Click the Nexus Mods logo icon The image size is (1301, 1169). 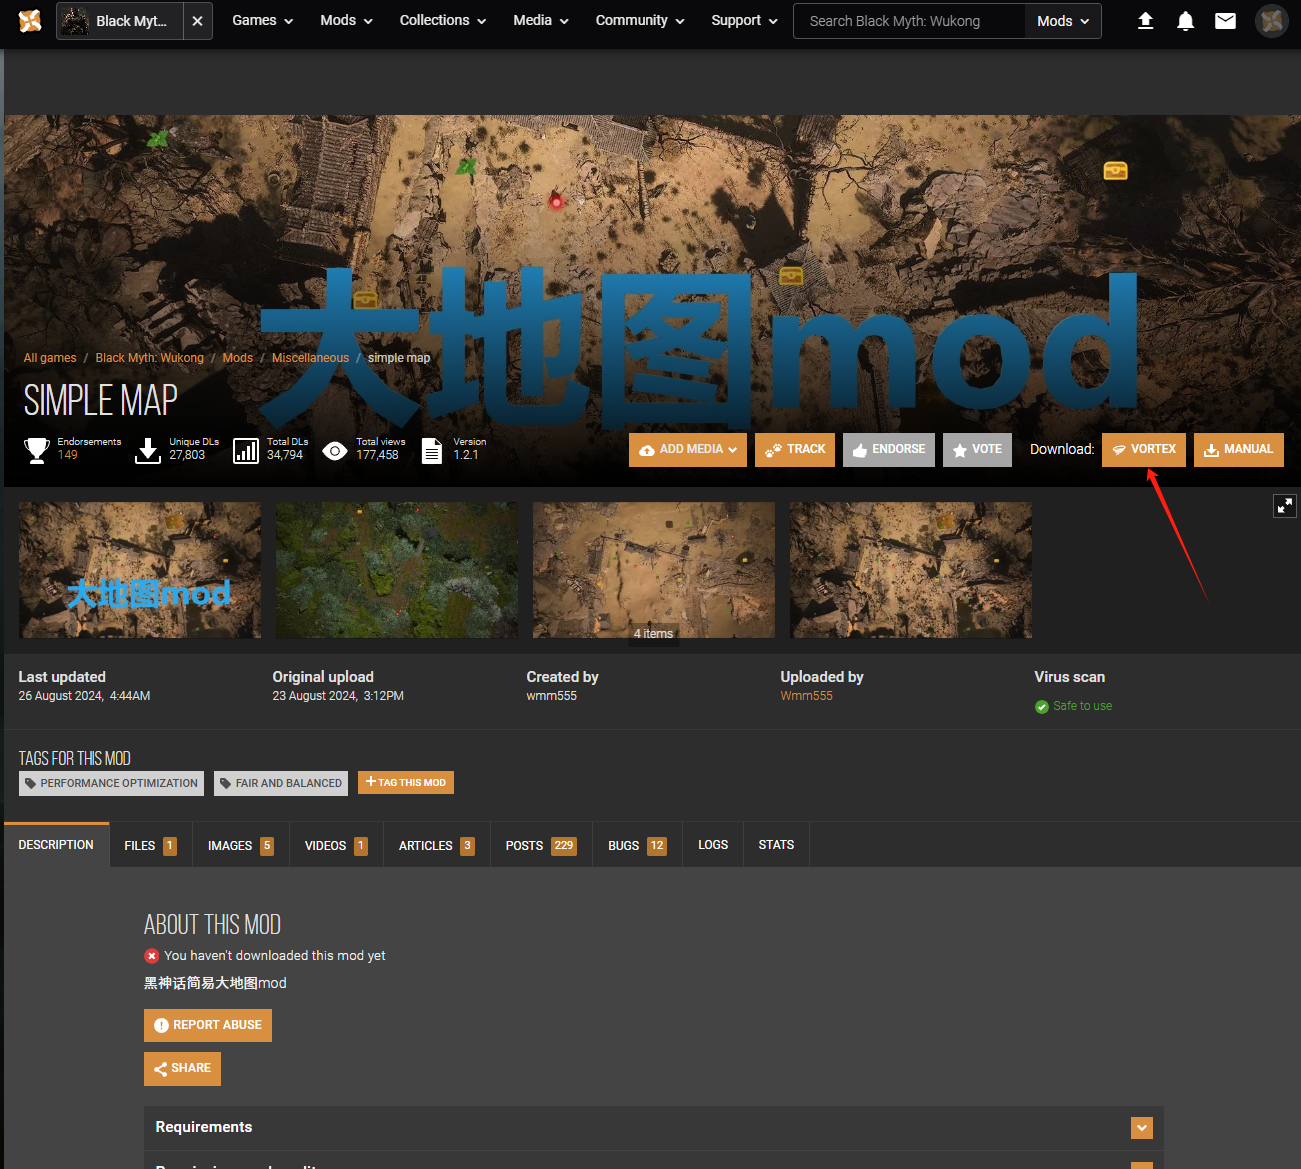click(30, 20)
